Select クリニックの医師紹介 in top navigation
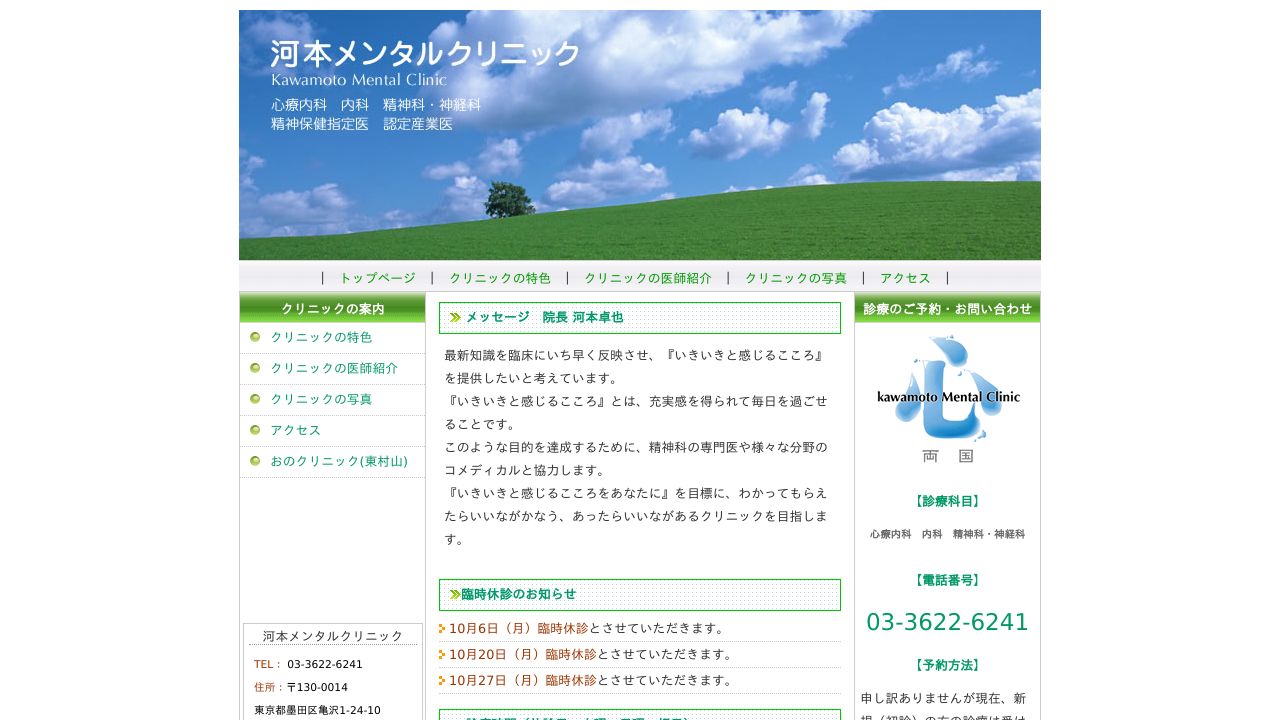This screenshot has height=720, width=1280. tap(648, 278)
